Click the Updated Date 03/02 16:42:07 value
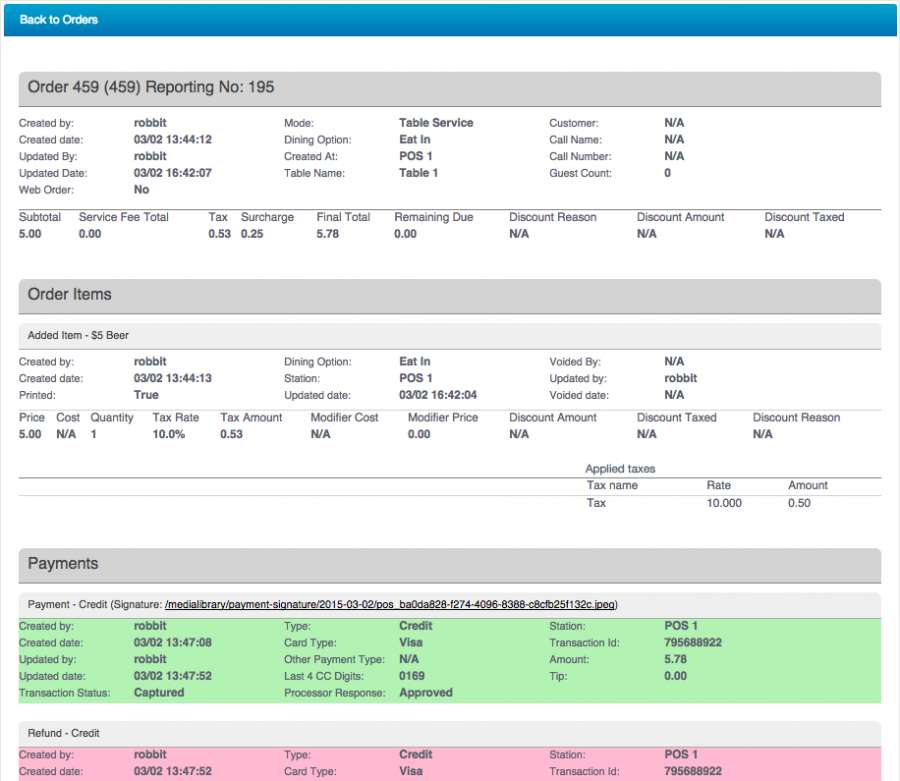The height and width of the screenshot is (781, 900). pos(172,173)
